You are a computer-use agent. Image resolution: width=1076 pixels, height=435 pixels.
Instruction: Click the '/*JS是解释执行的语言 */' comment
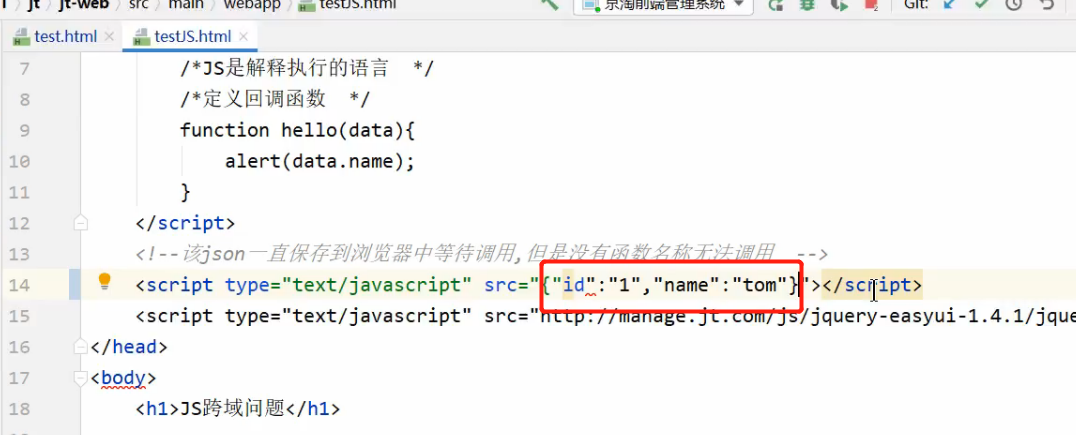click(x=307, y=69)
